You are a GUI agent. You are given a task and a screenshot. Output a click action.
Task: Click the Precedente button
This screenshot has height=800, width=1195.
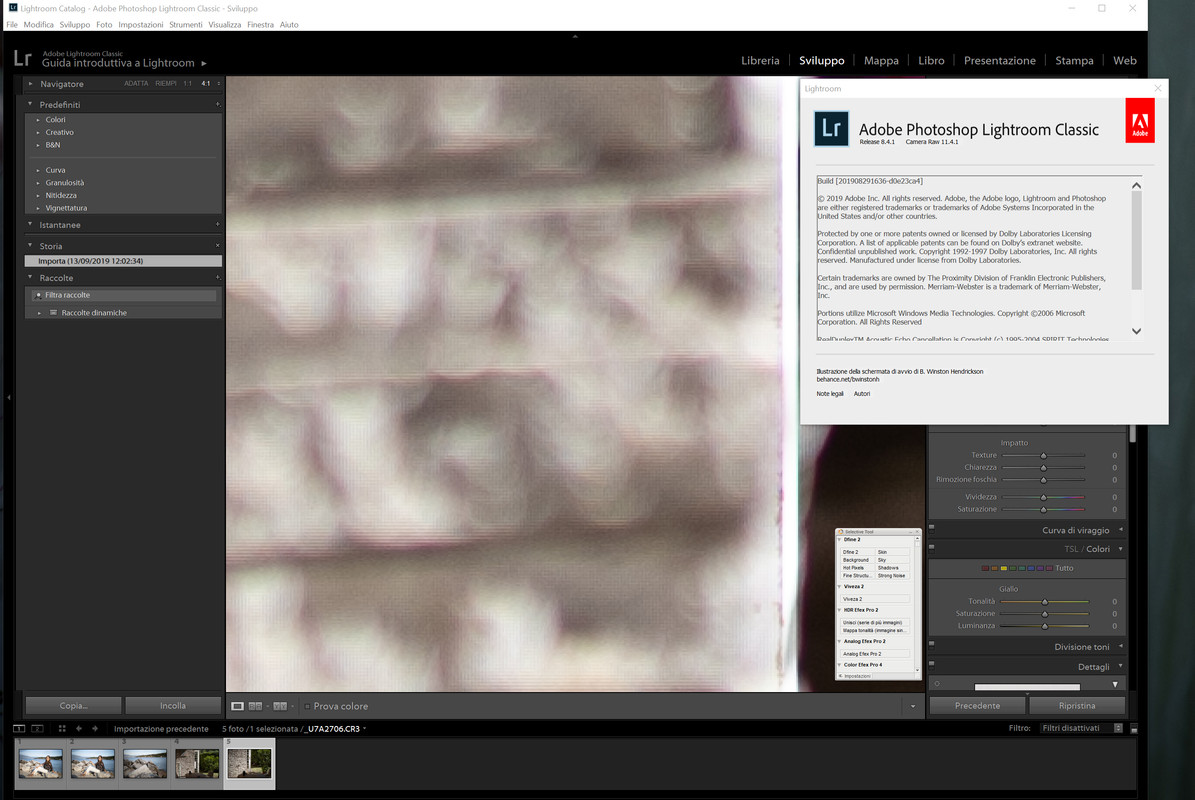click(x=977, y=706)
